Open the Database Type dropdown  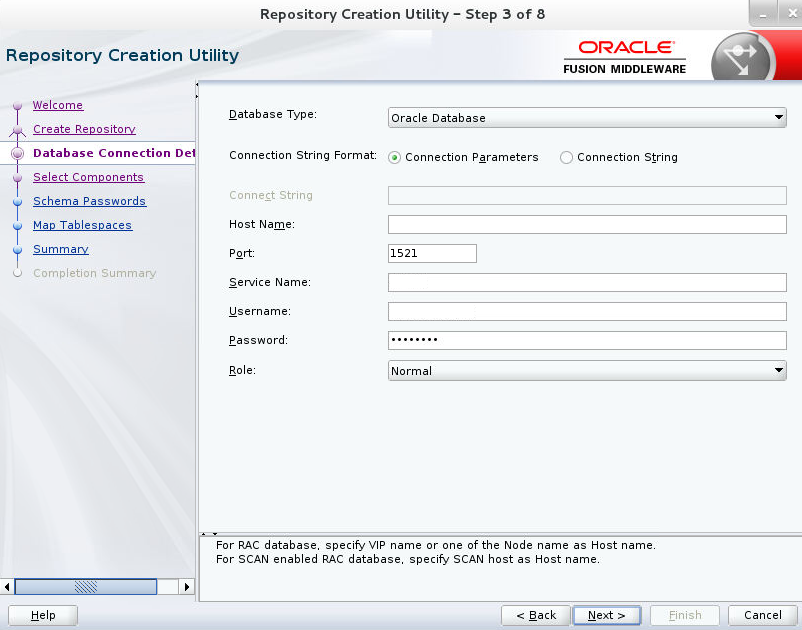[587, 117]
